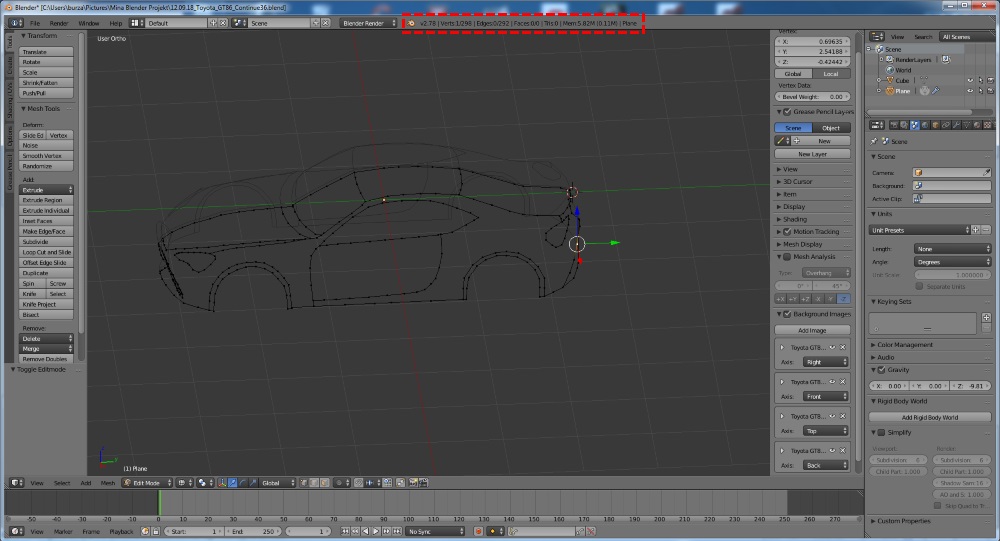Click the record auto-keyframe red button

478,531
